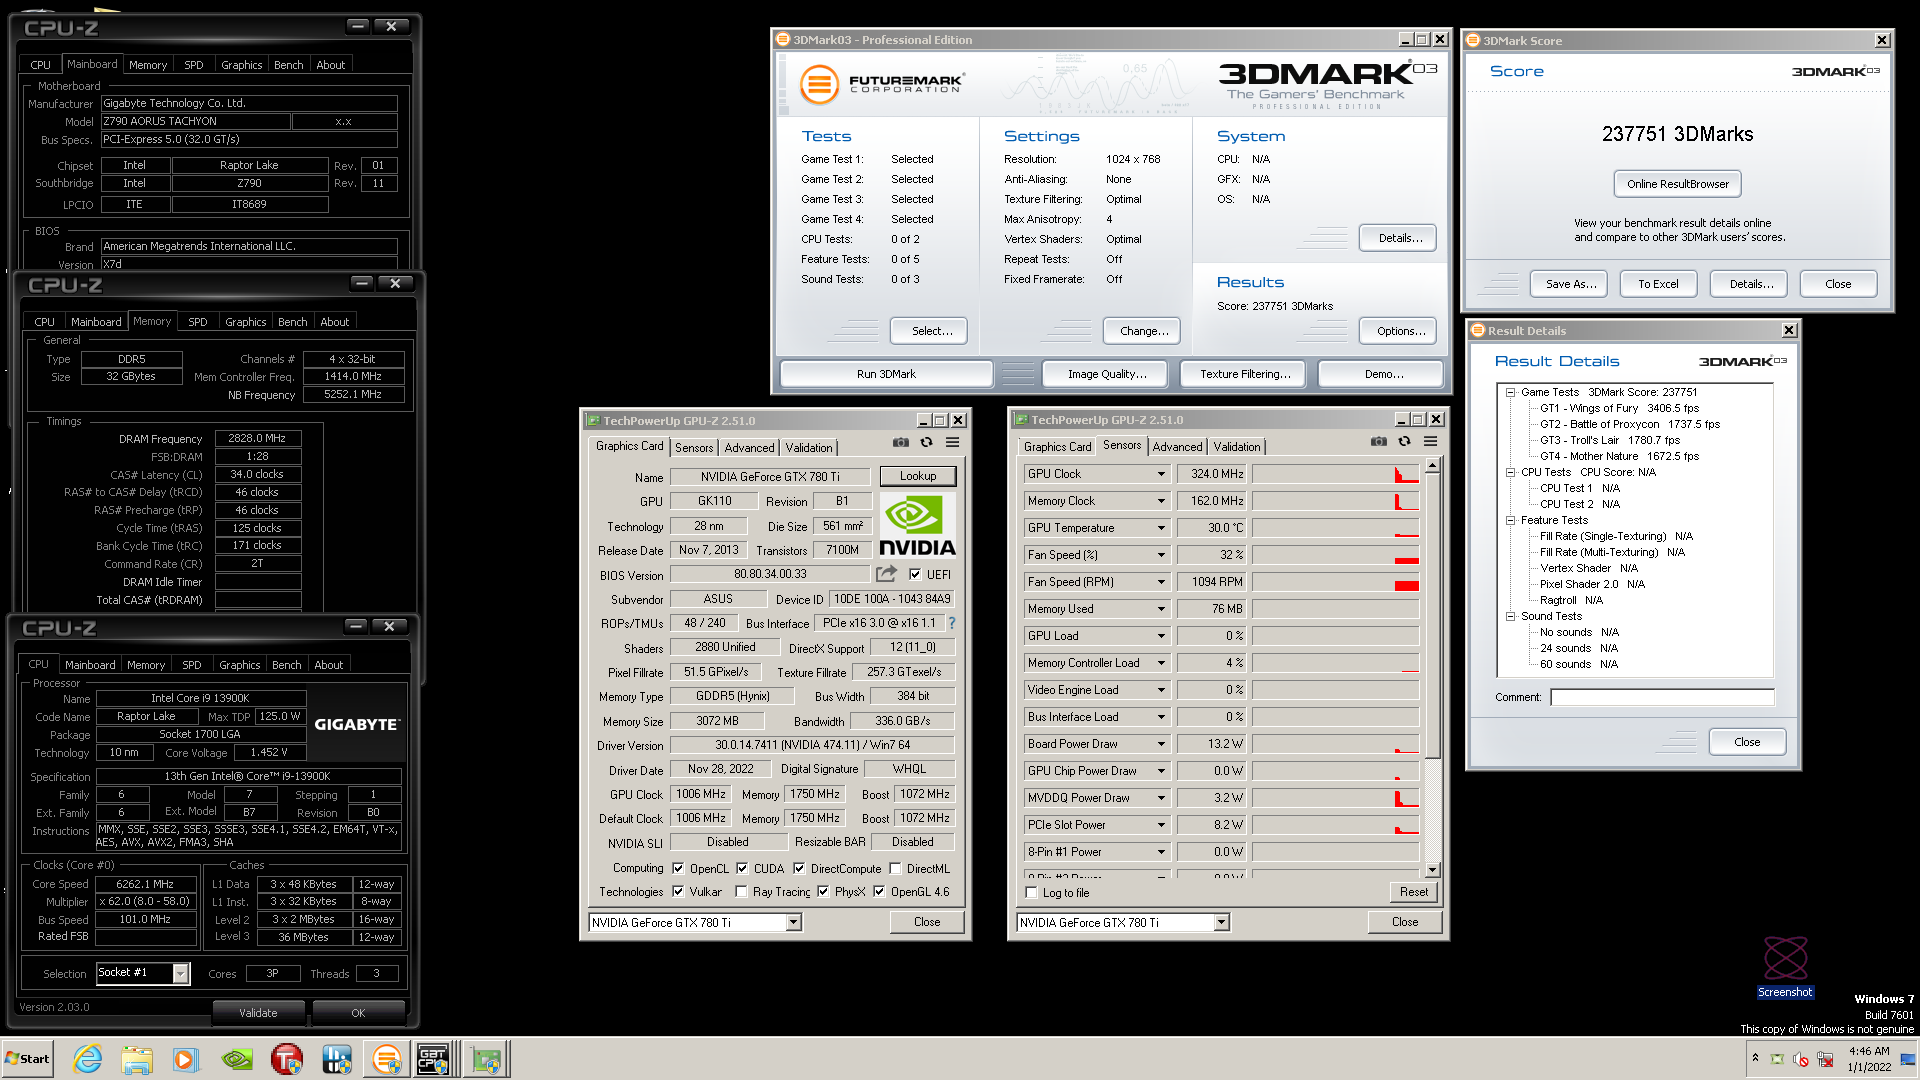Image resolution: width=1920 pixels, height=1080 pixels.
Task: Click Run 3DMark button
Action: [886, 374]
